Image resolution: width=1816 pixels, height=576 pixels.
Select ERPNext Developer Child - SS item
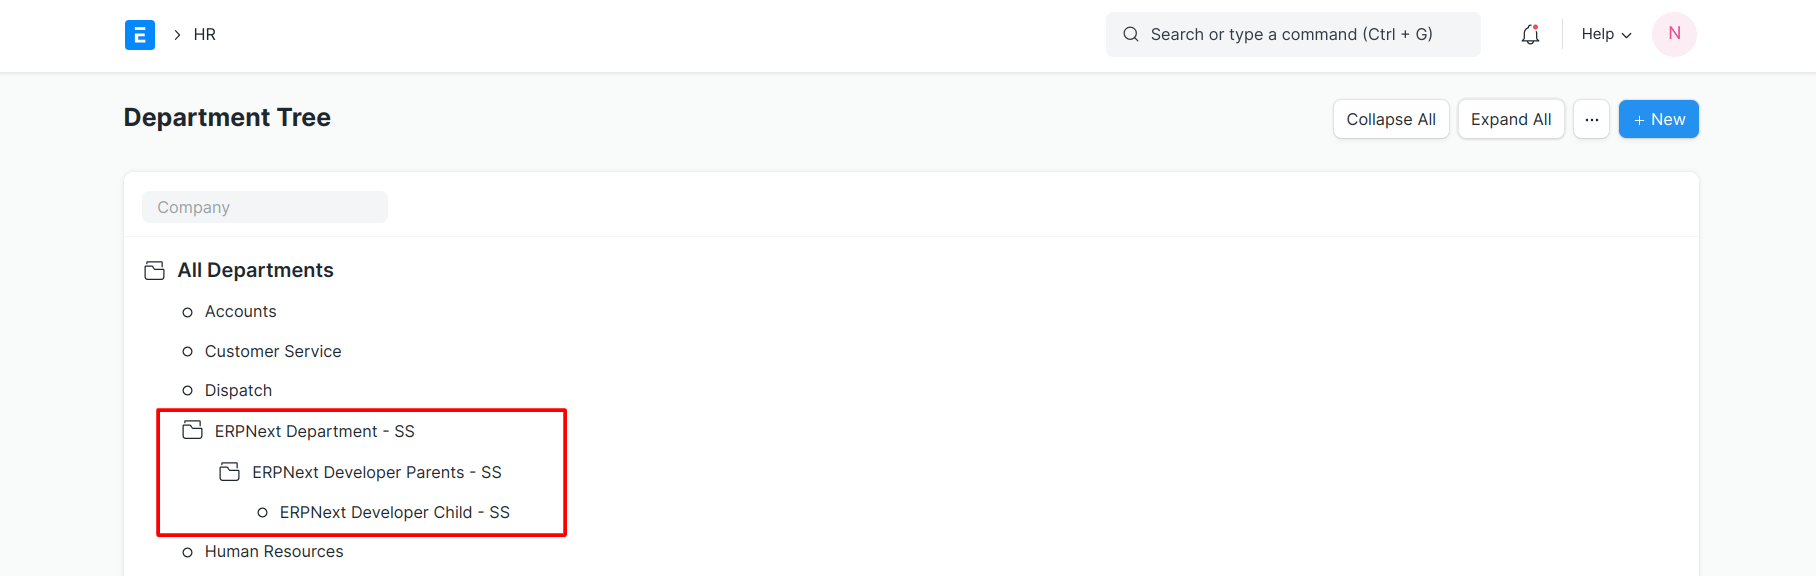(395, 513)
